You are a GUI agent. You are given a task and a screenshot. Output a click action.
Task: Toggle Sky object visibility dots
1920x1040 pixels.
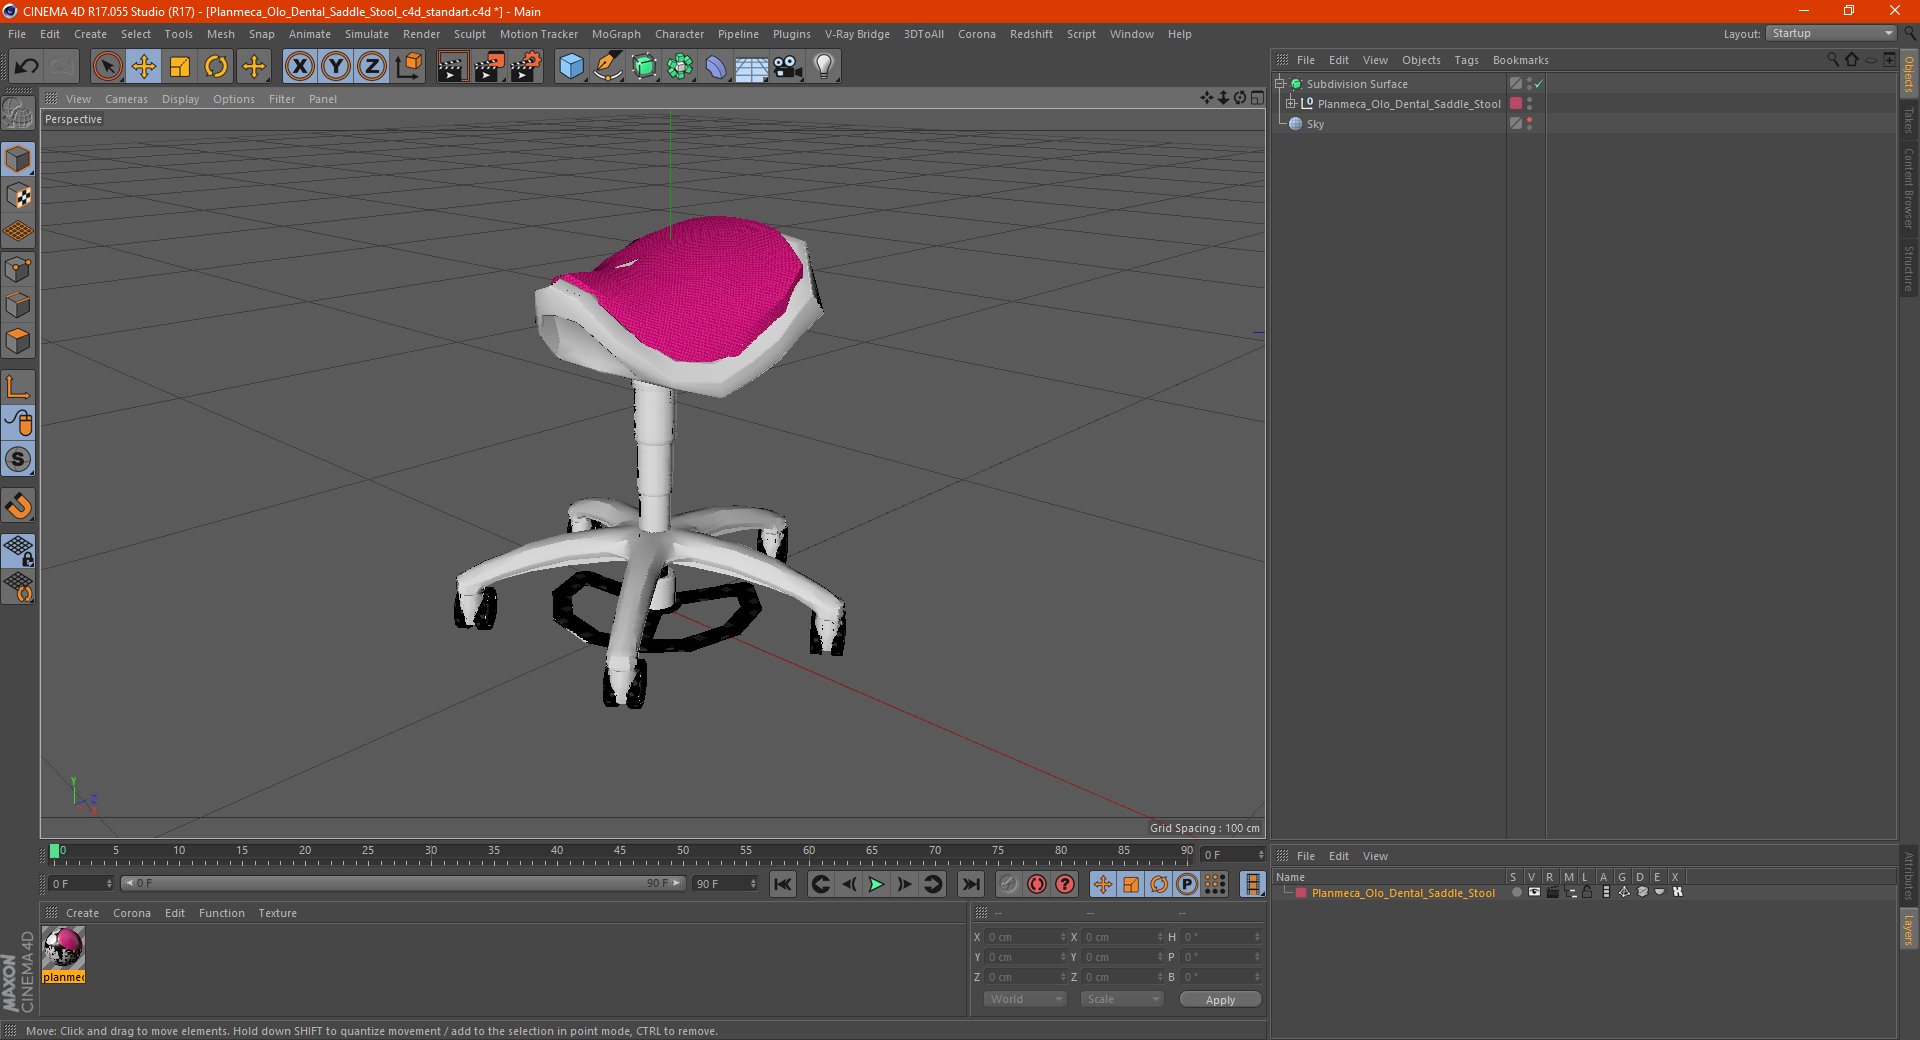coord(1530,123)
